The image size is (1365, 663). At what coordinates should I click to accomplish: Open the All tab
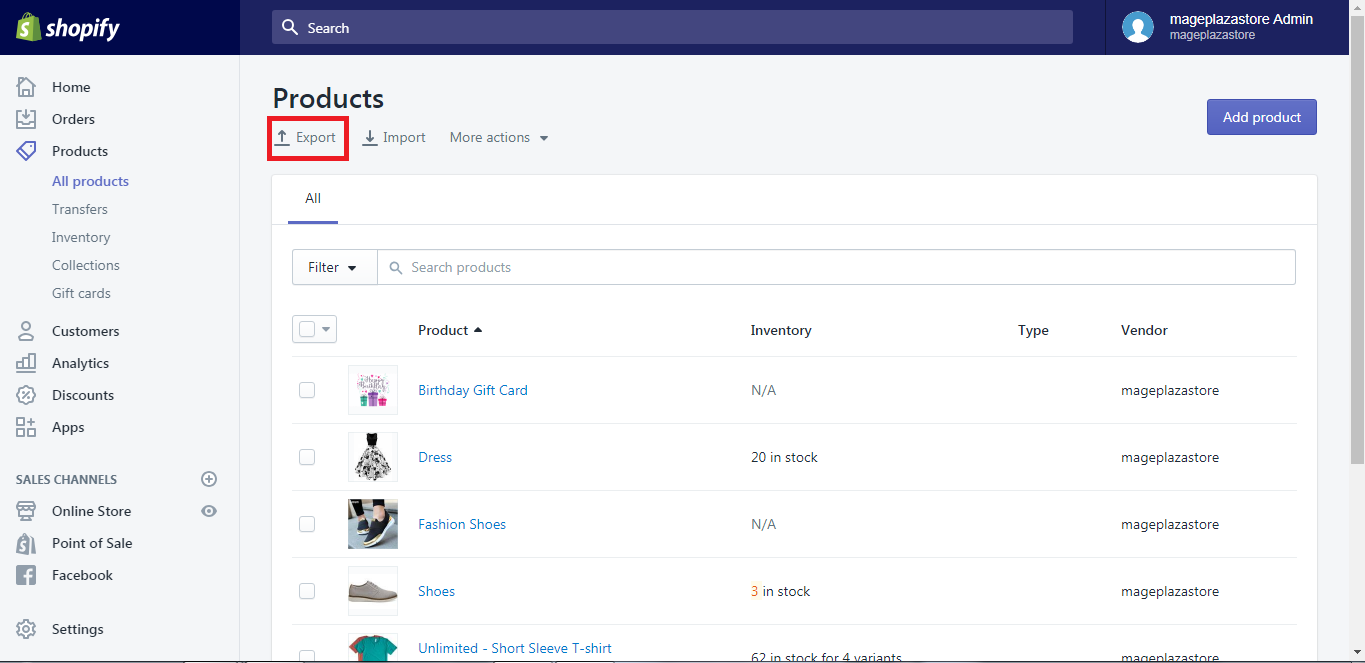[x=313, y=199]
